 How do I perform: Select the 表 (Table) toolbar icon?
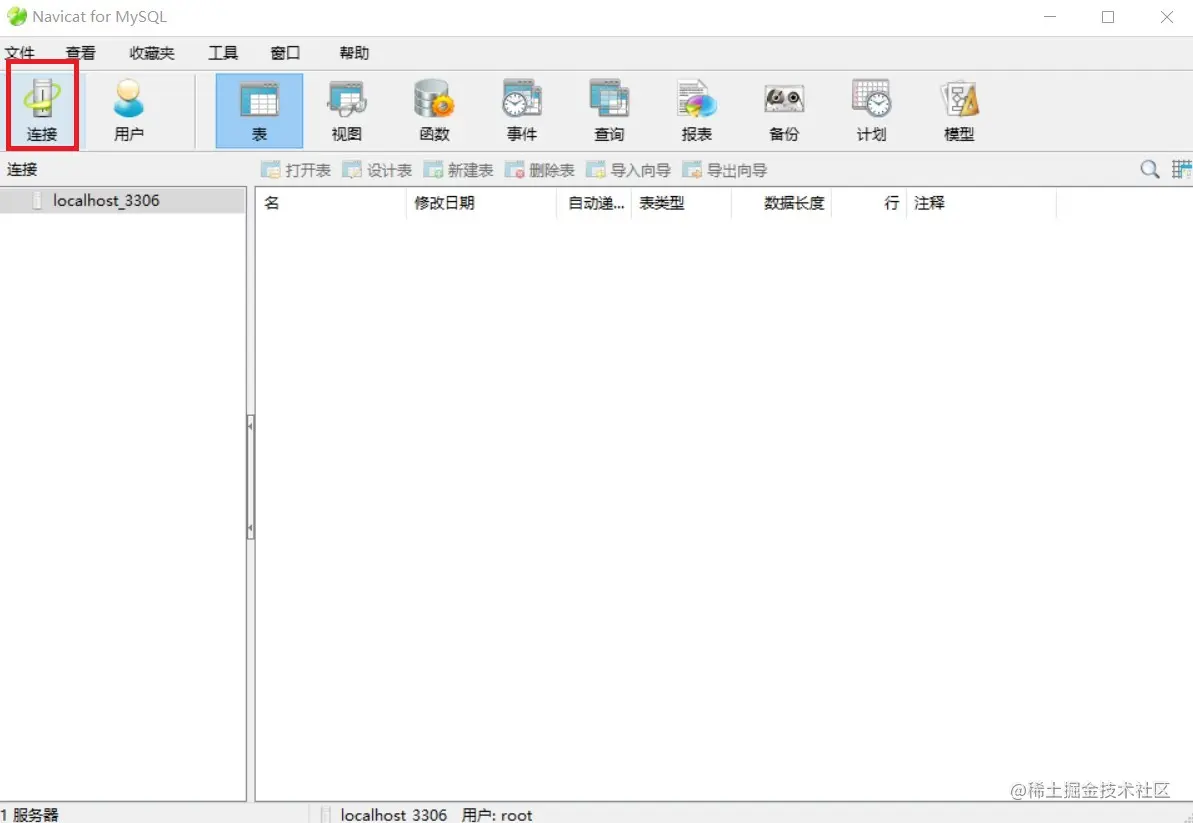[x=259, y=110]
